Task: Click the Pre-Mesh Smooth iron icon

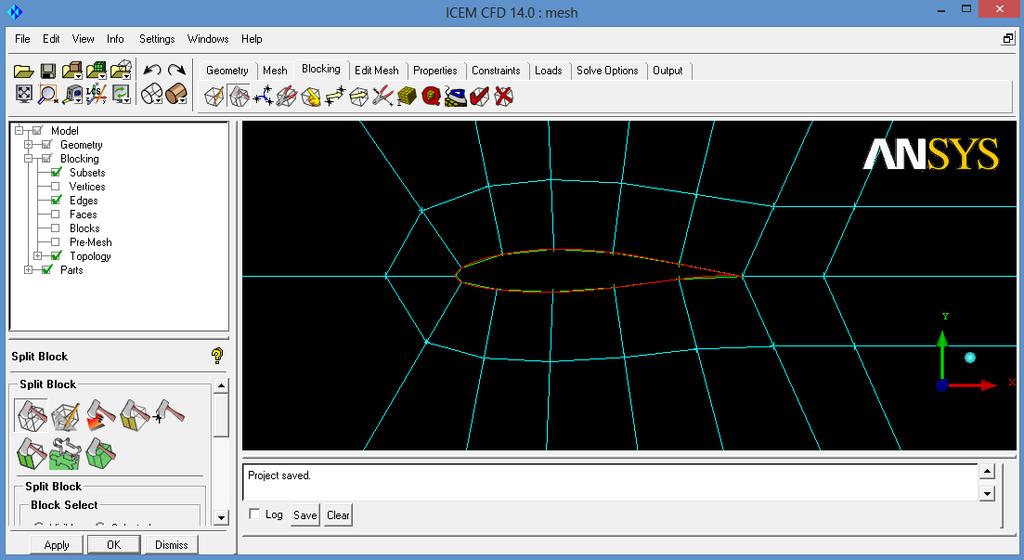Action: pos(455,97)
